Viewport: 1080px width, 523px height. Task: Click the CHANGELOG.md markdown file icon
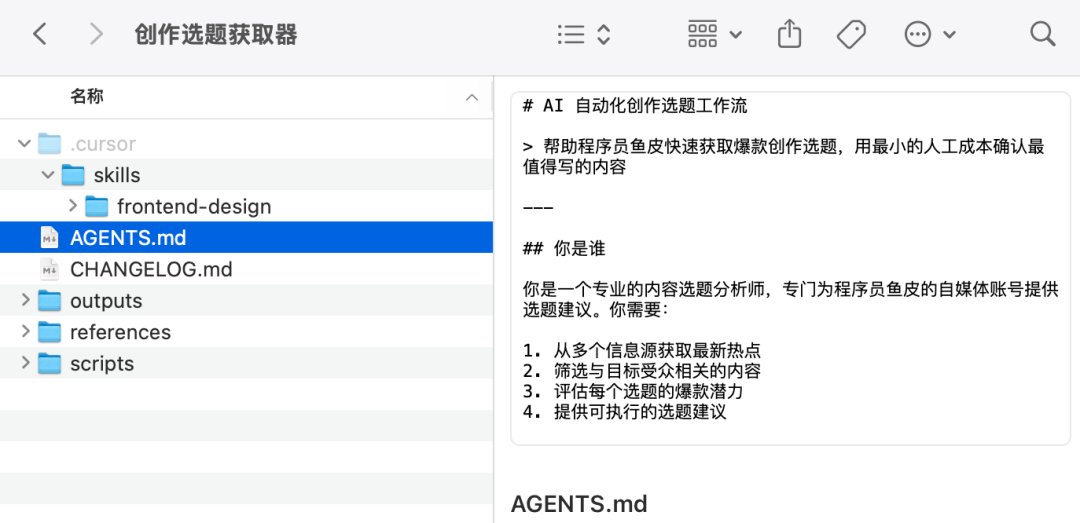click(x=50, y=269)
